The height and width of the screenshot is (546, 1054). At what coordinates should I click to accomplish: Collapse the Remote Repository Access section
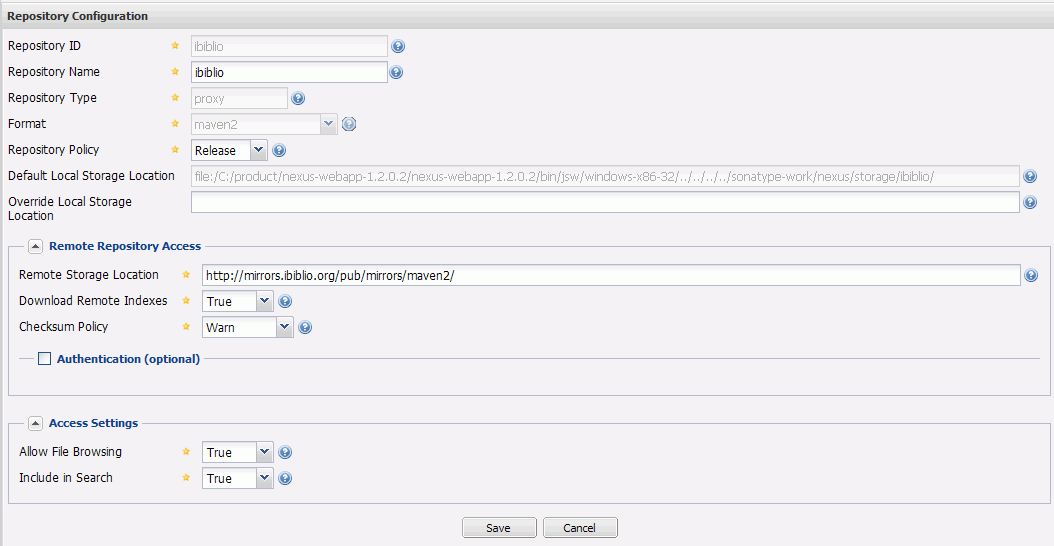[35, 246]
